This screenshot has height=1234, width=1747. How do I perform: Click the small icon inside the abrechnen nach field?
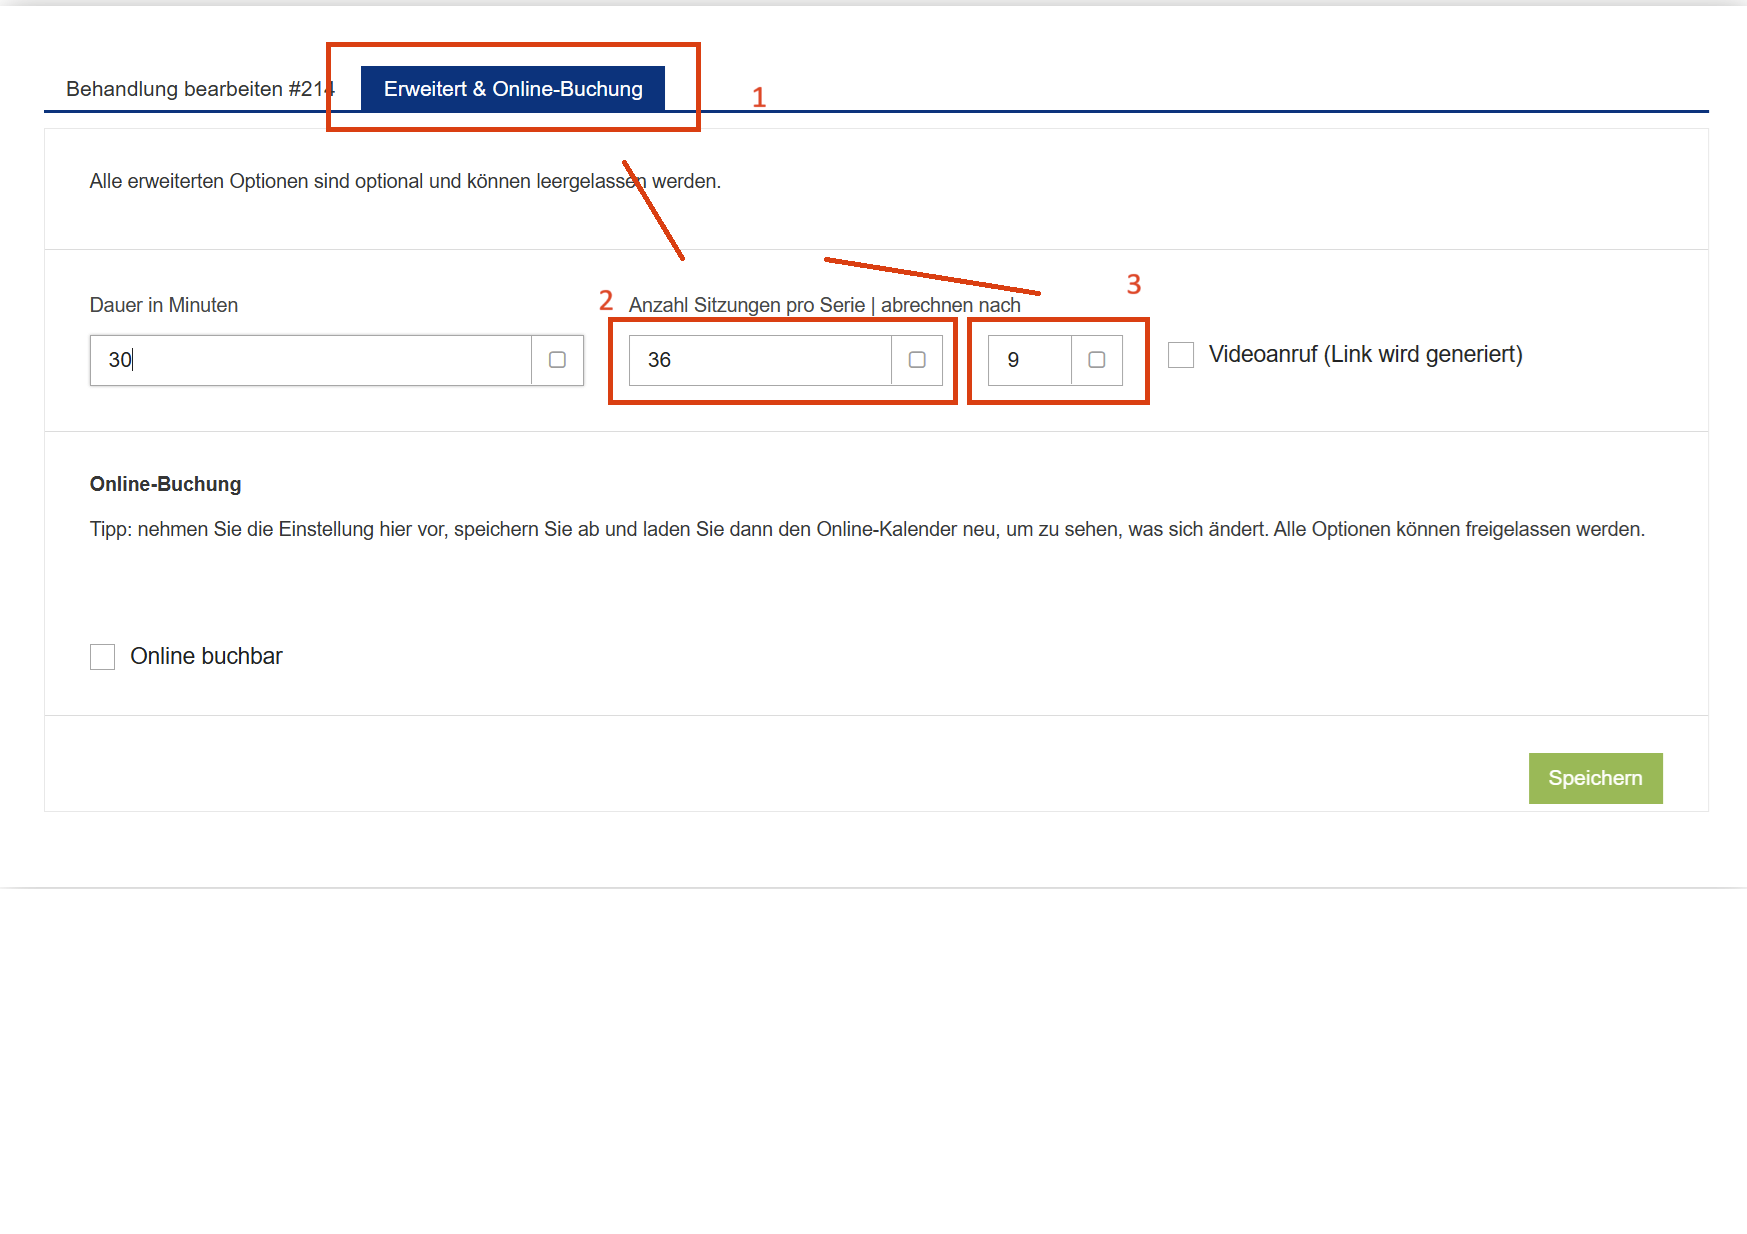tap(1097, 360)
